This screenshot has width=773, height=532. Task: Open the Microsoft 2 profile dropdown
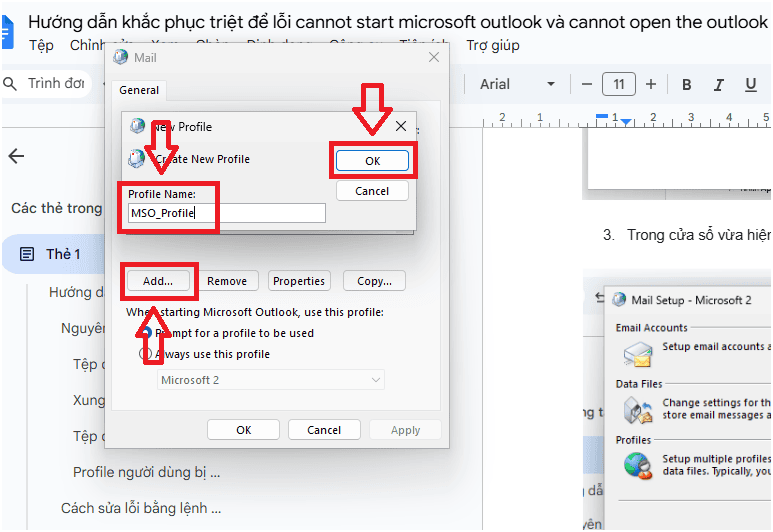click(x=271, y=380)
